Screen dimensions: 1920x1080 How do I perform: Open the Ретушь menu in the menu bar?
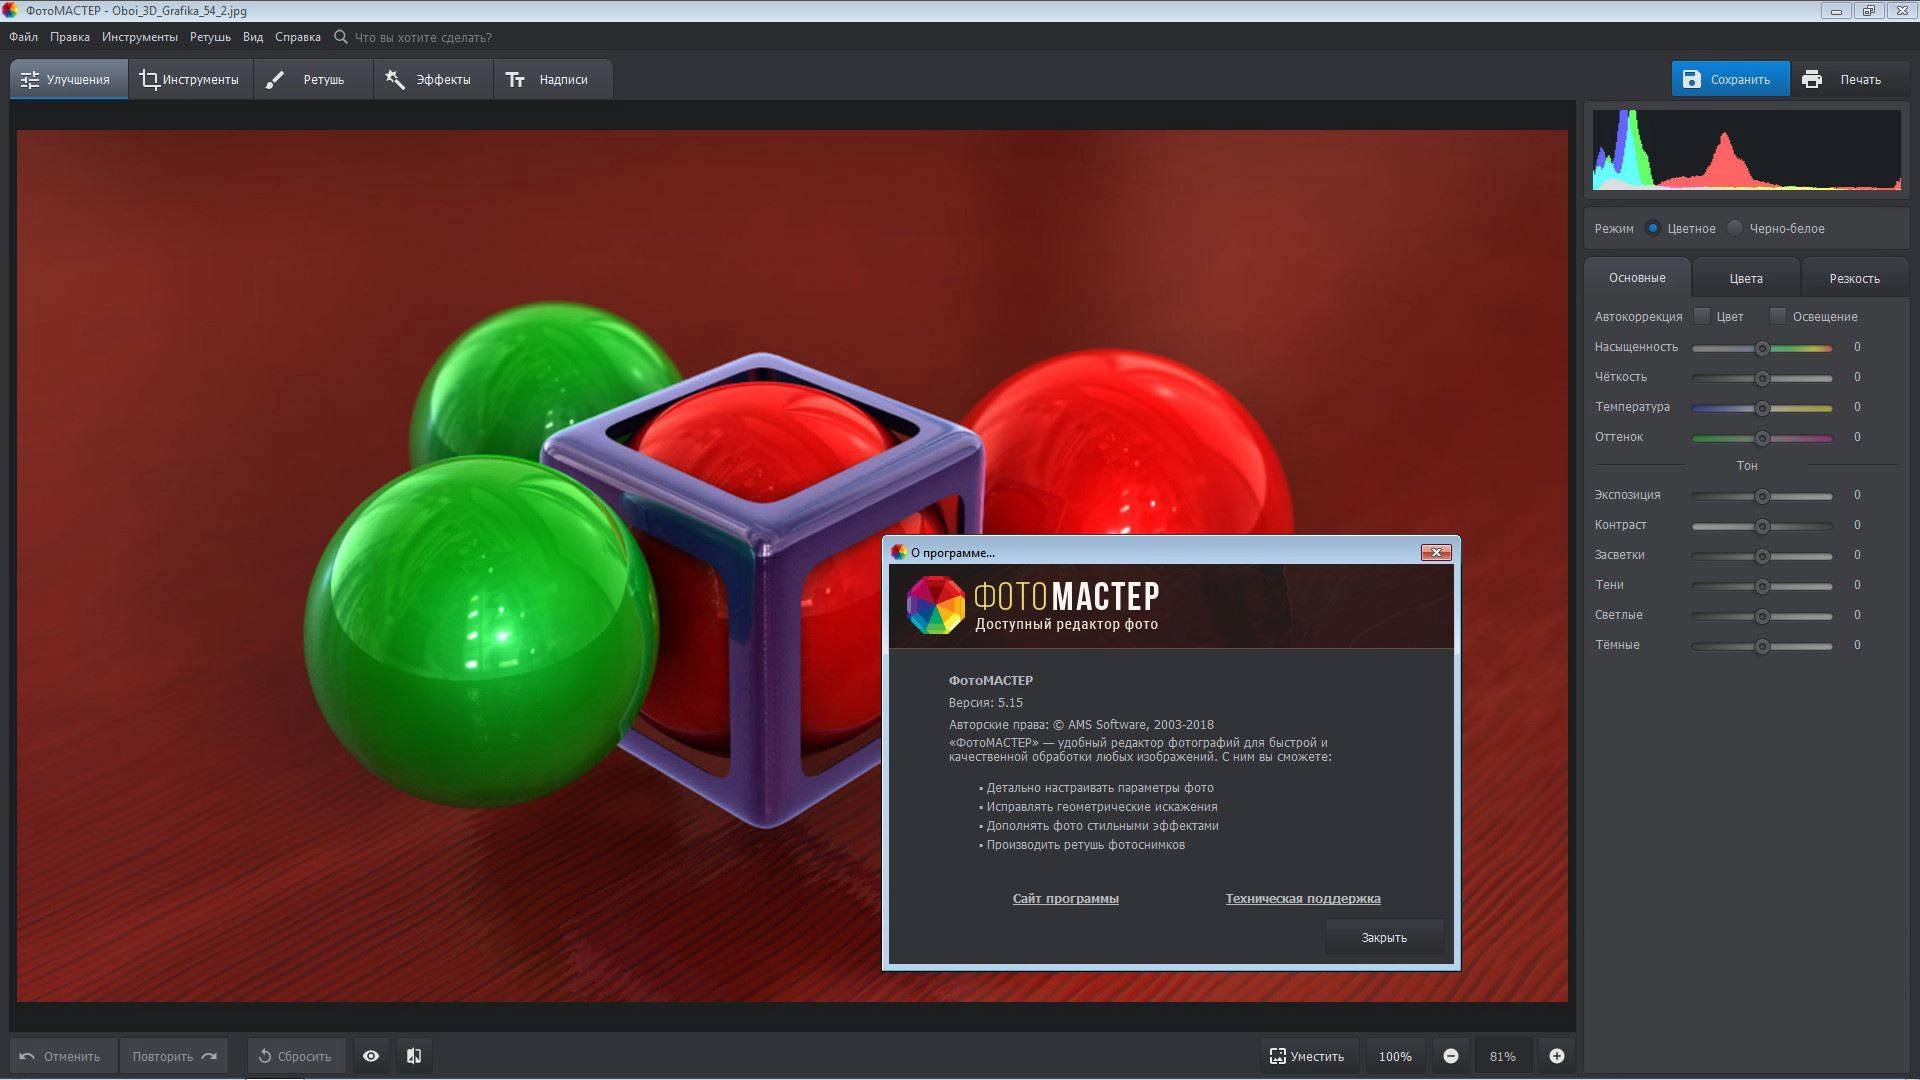point(210,37)
